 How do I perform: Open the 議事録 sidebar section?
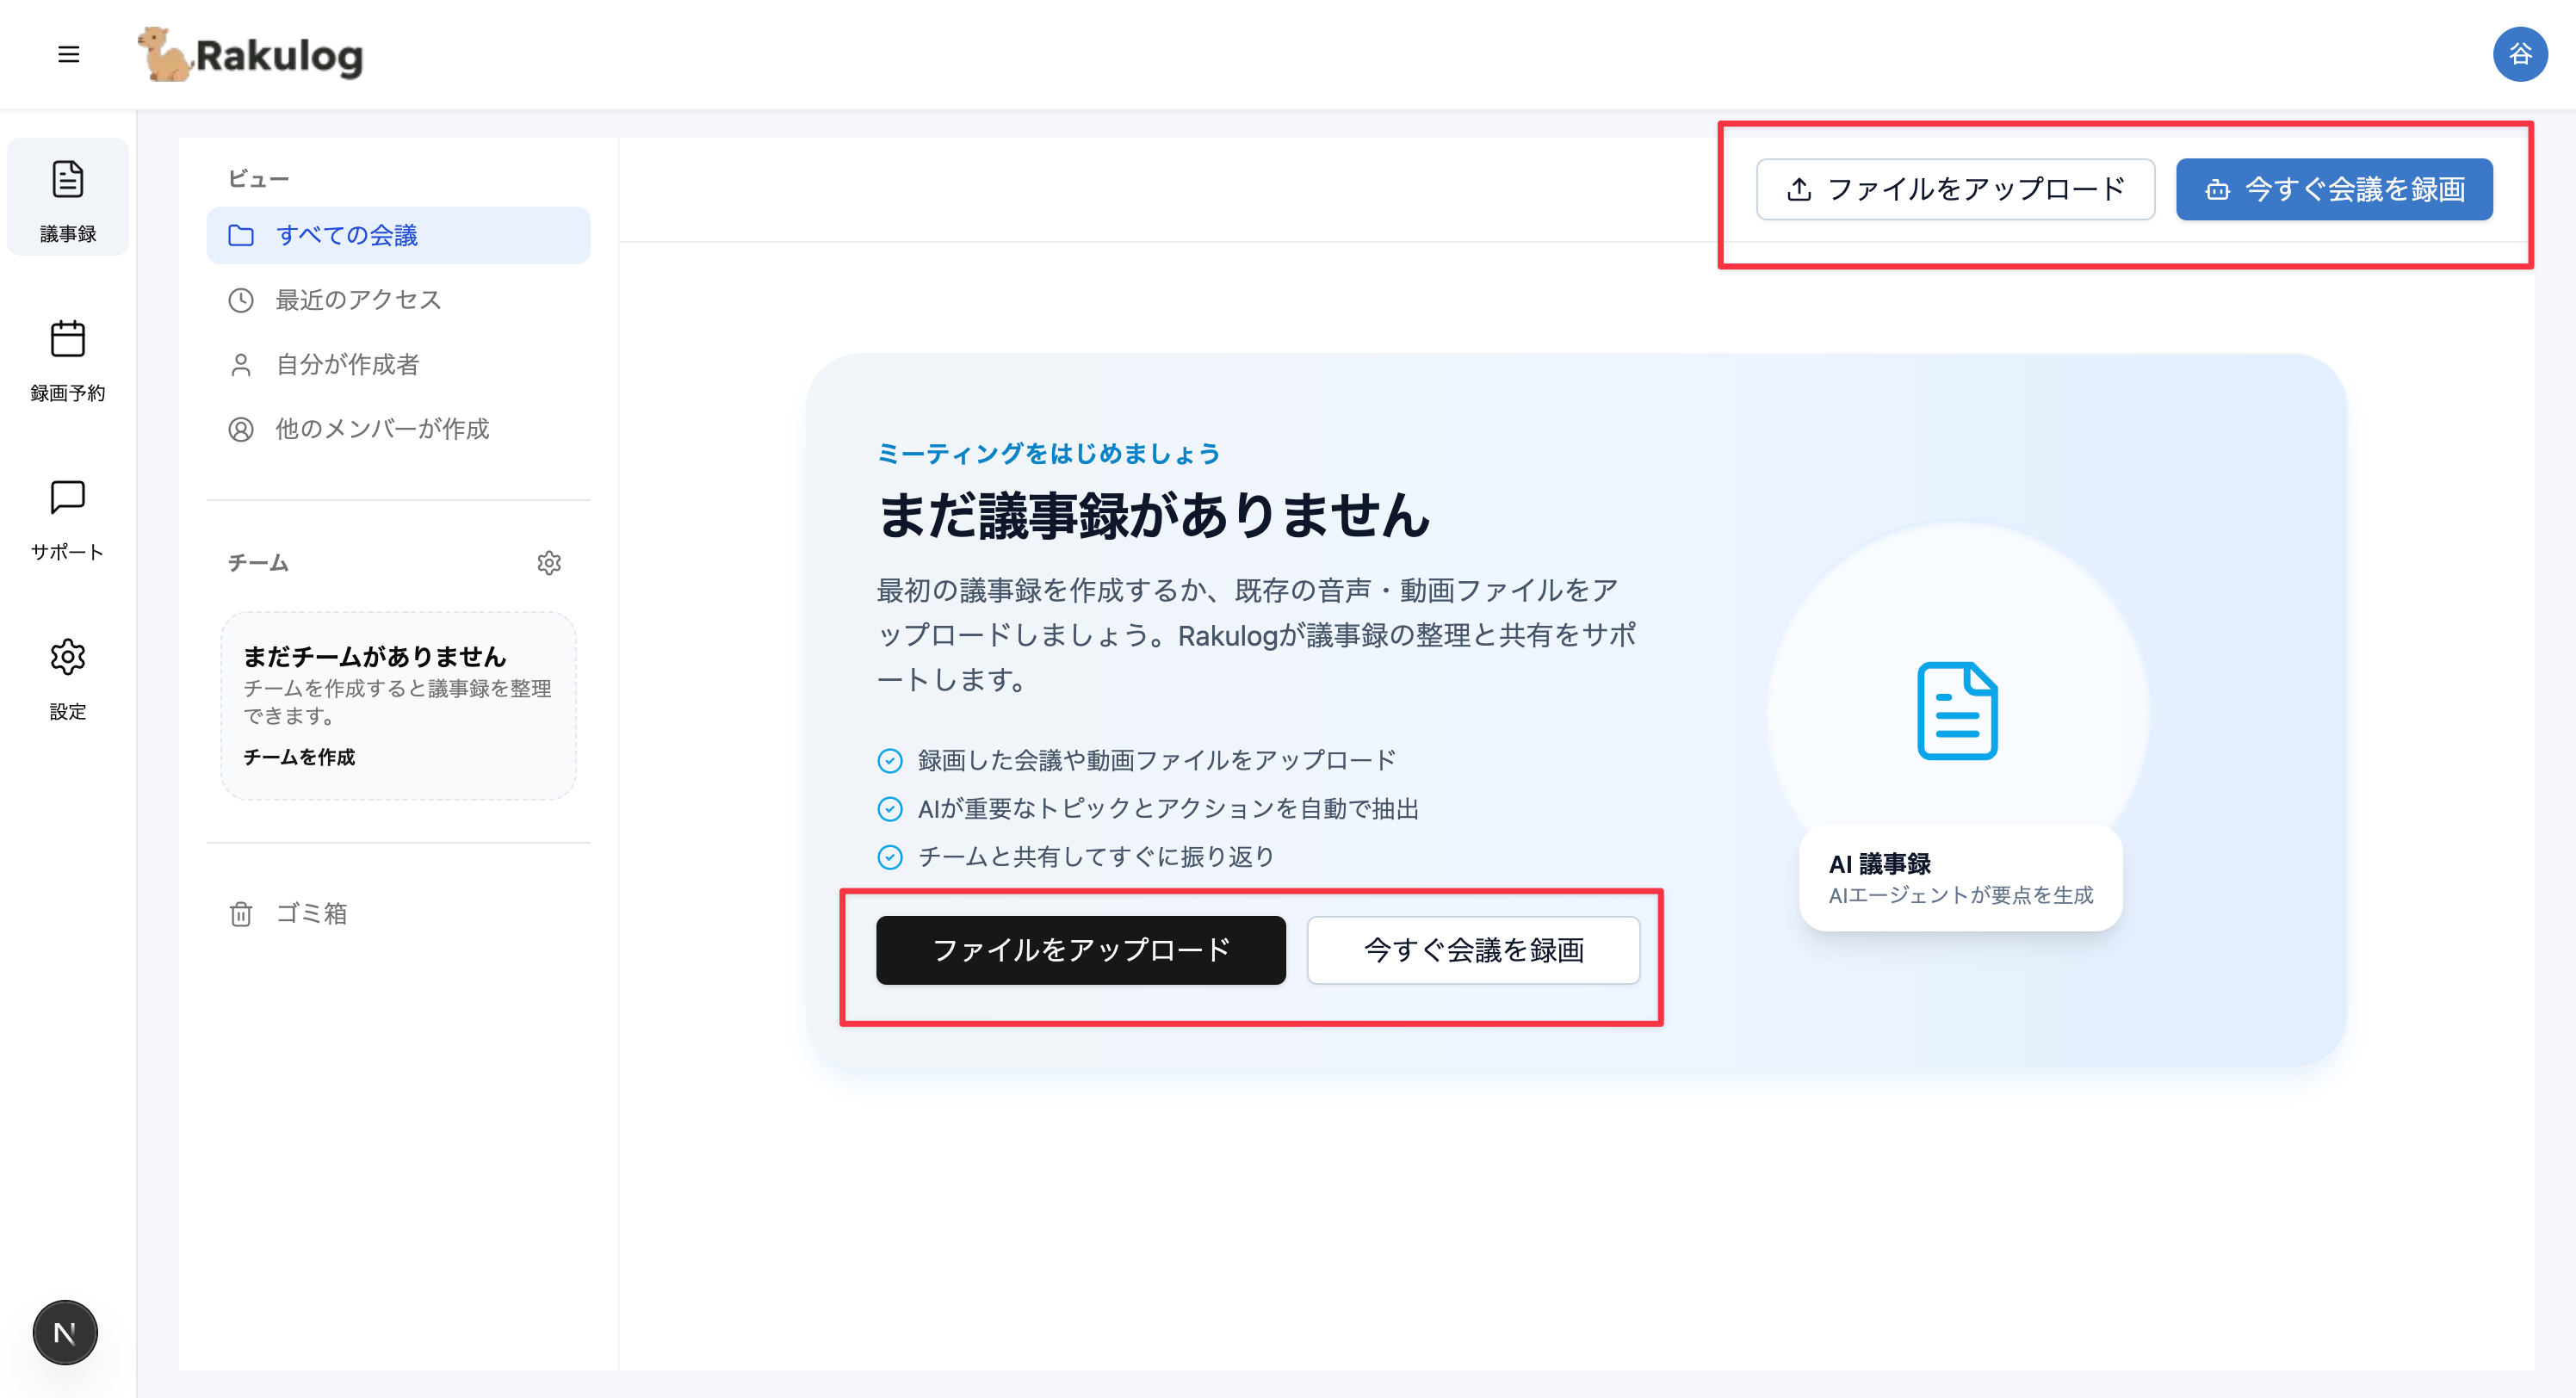(x=68, y=199)
